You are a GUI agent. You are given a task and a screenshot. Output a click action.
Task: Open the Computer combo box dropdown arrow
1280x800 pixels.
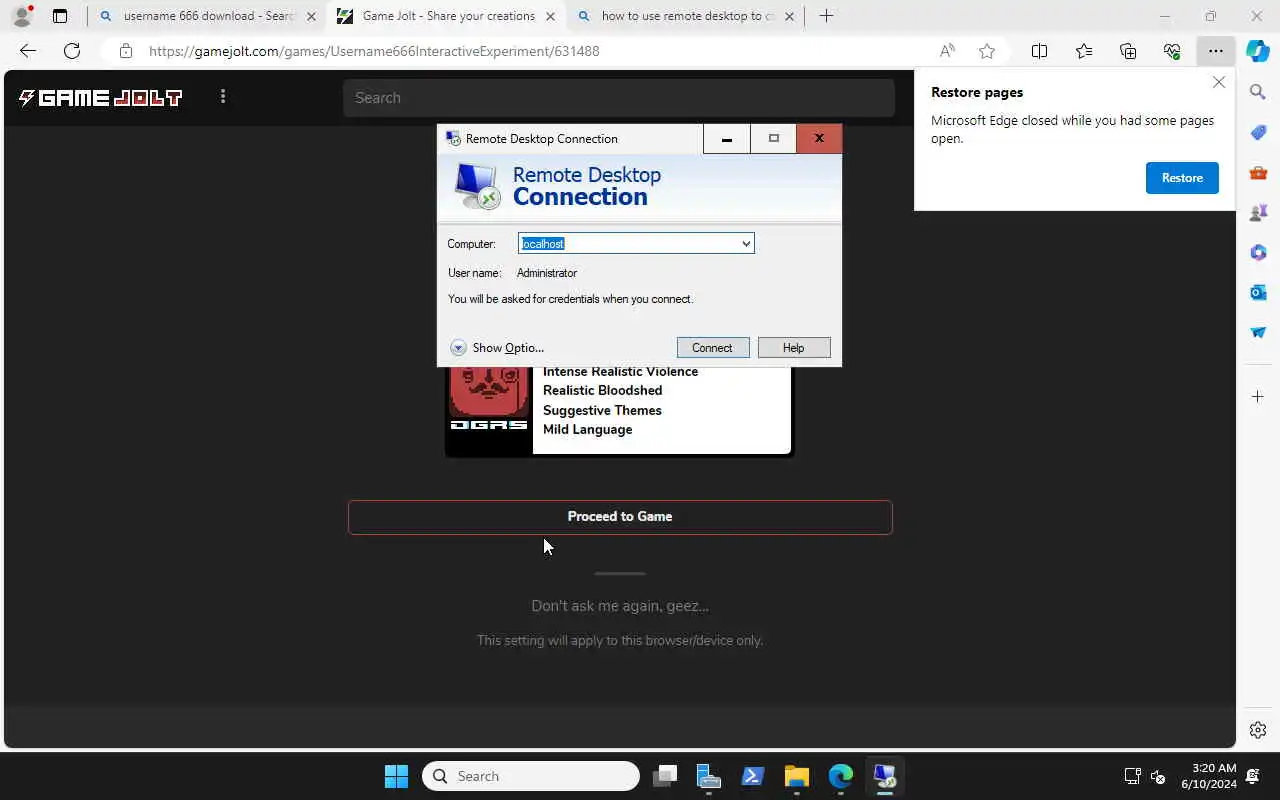745,244
